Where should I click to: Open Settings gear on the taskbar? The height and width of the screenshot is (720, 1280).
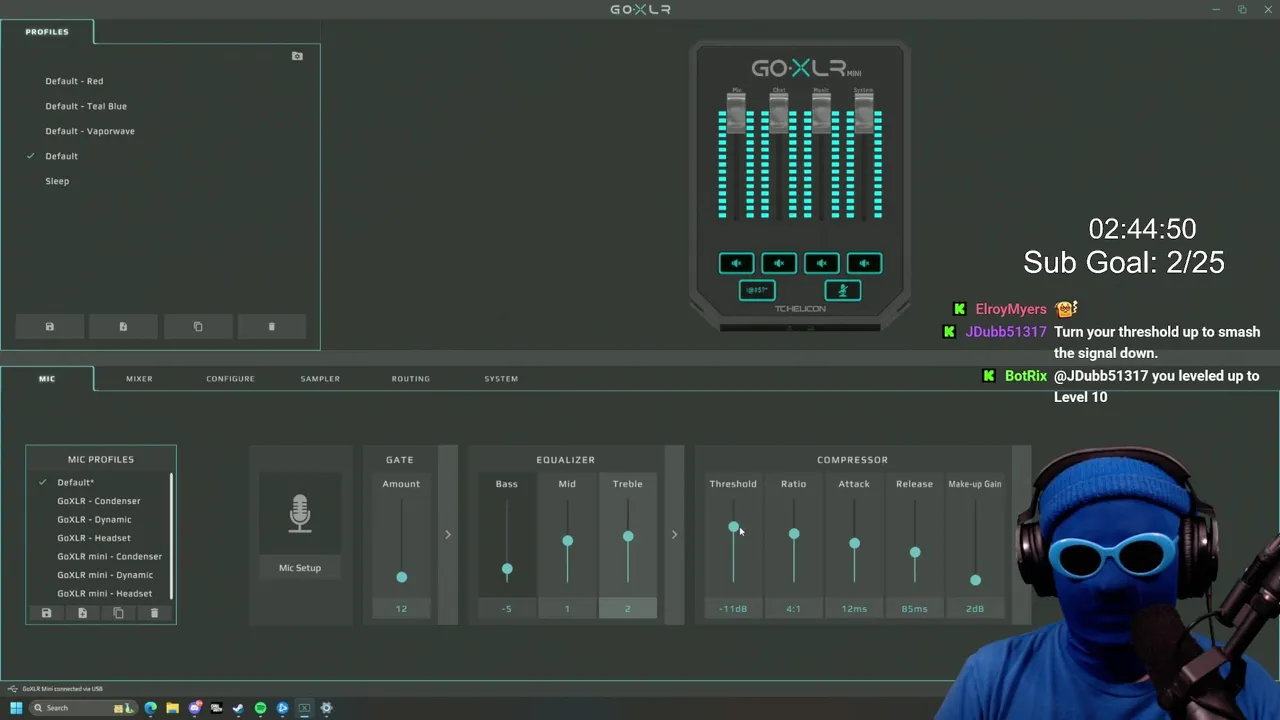326,708
